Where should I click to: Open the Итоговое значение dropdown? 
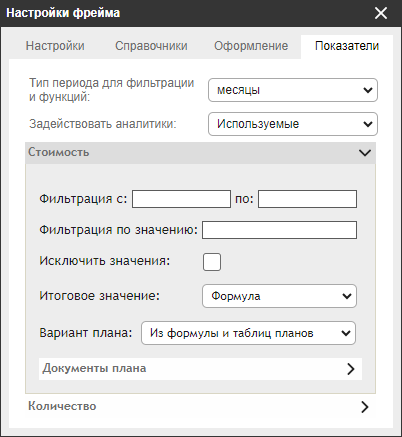pos(279,296)
